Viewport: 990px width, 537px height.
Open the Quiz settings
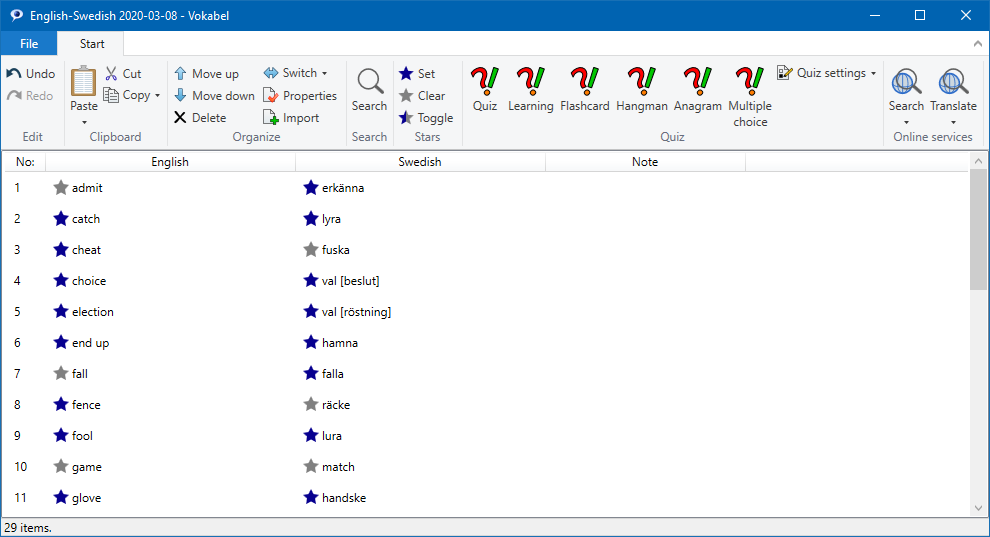click(826, 73)
